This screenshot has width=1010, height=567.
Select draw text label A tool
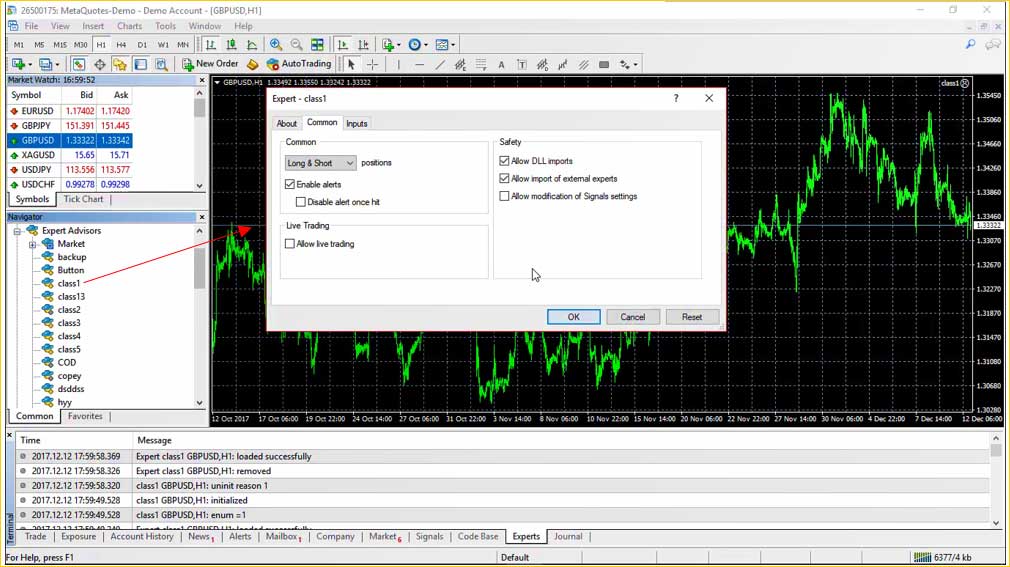[501, 64]
